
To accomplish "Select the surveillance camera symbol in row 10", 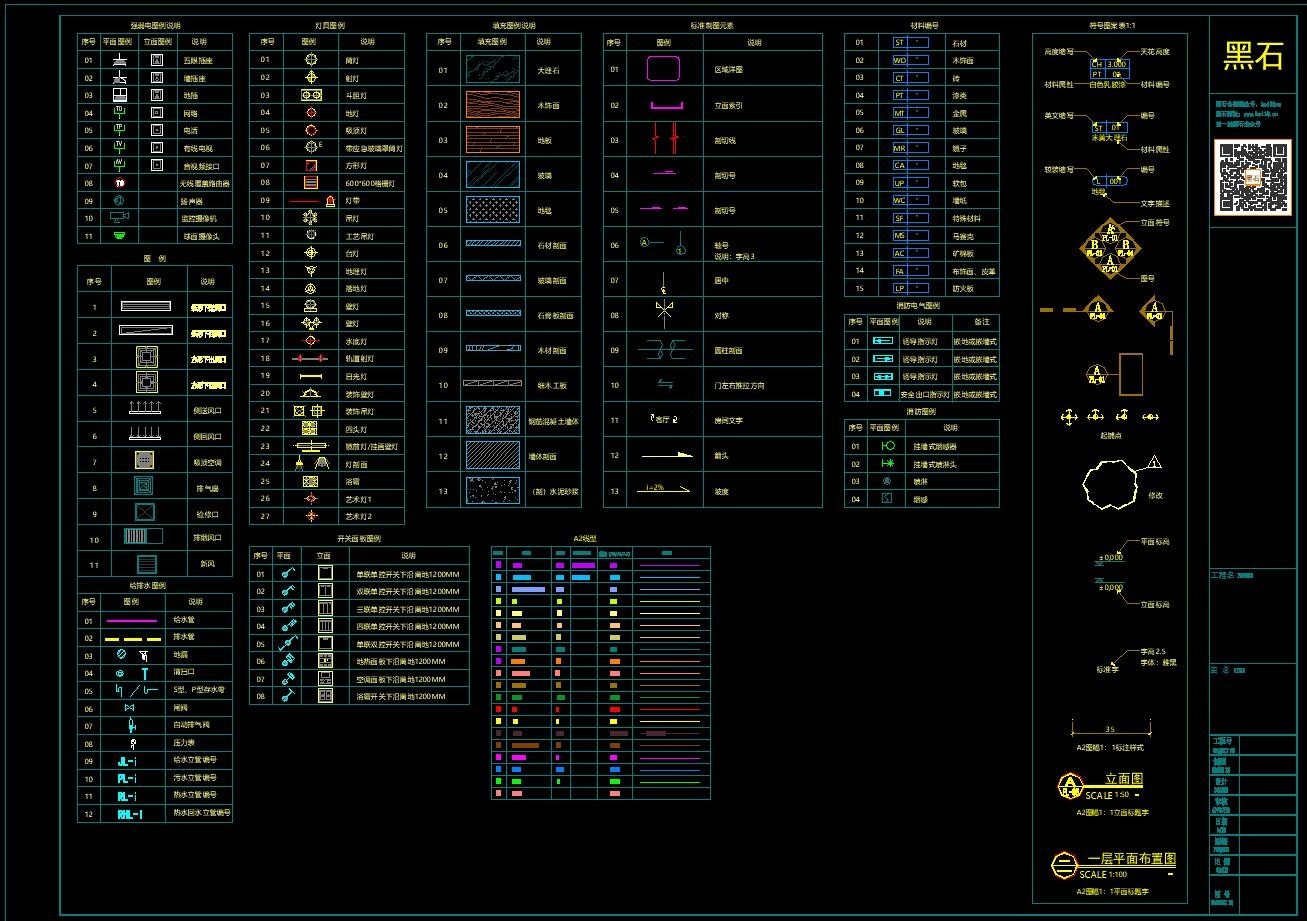I will click(119, 217).
